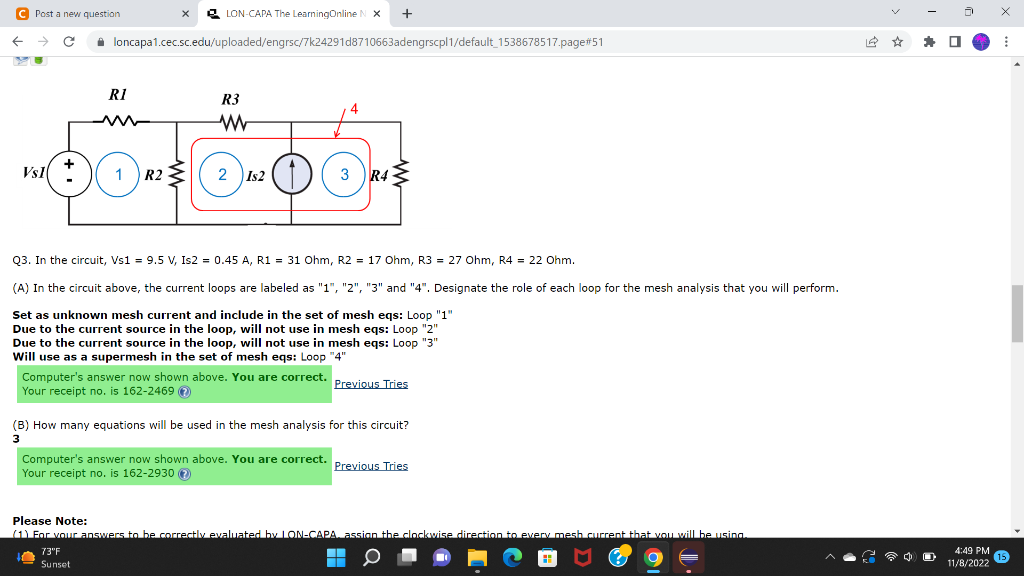Click the question-mark help icon beside receipt 162-2930
Screen dimensions: 1024x576
184,473
